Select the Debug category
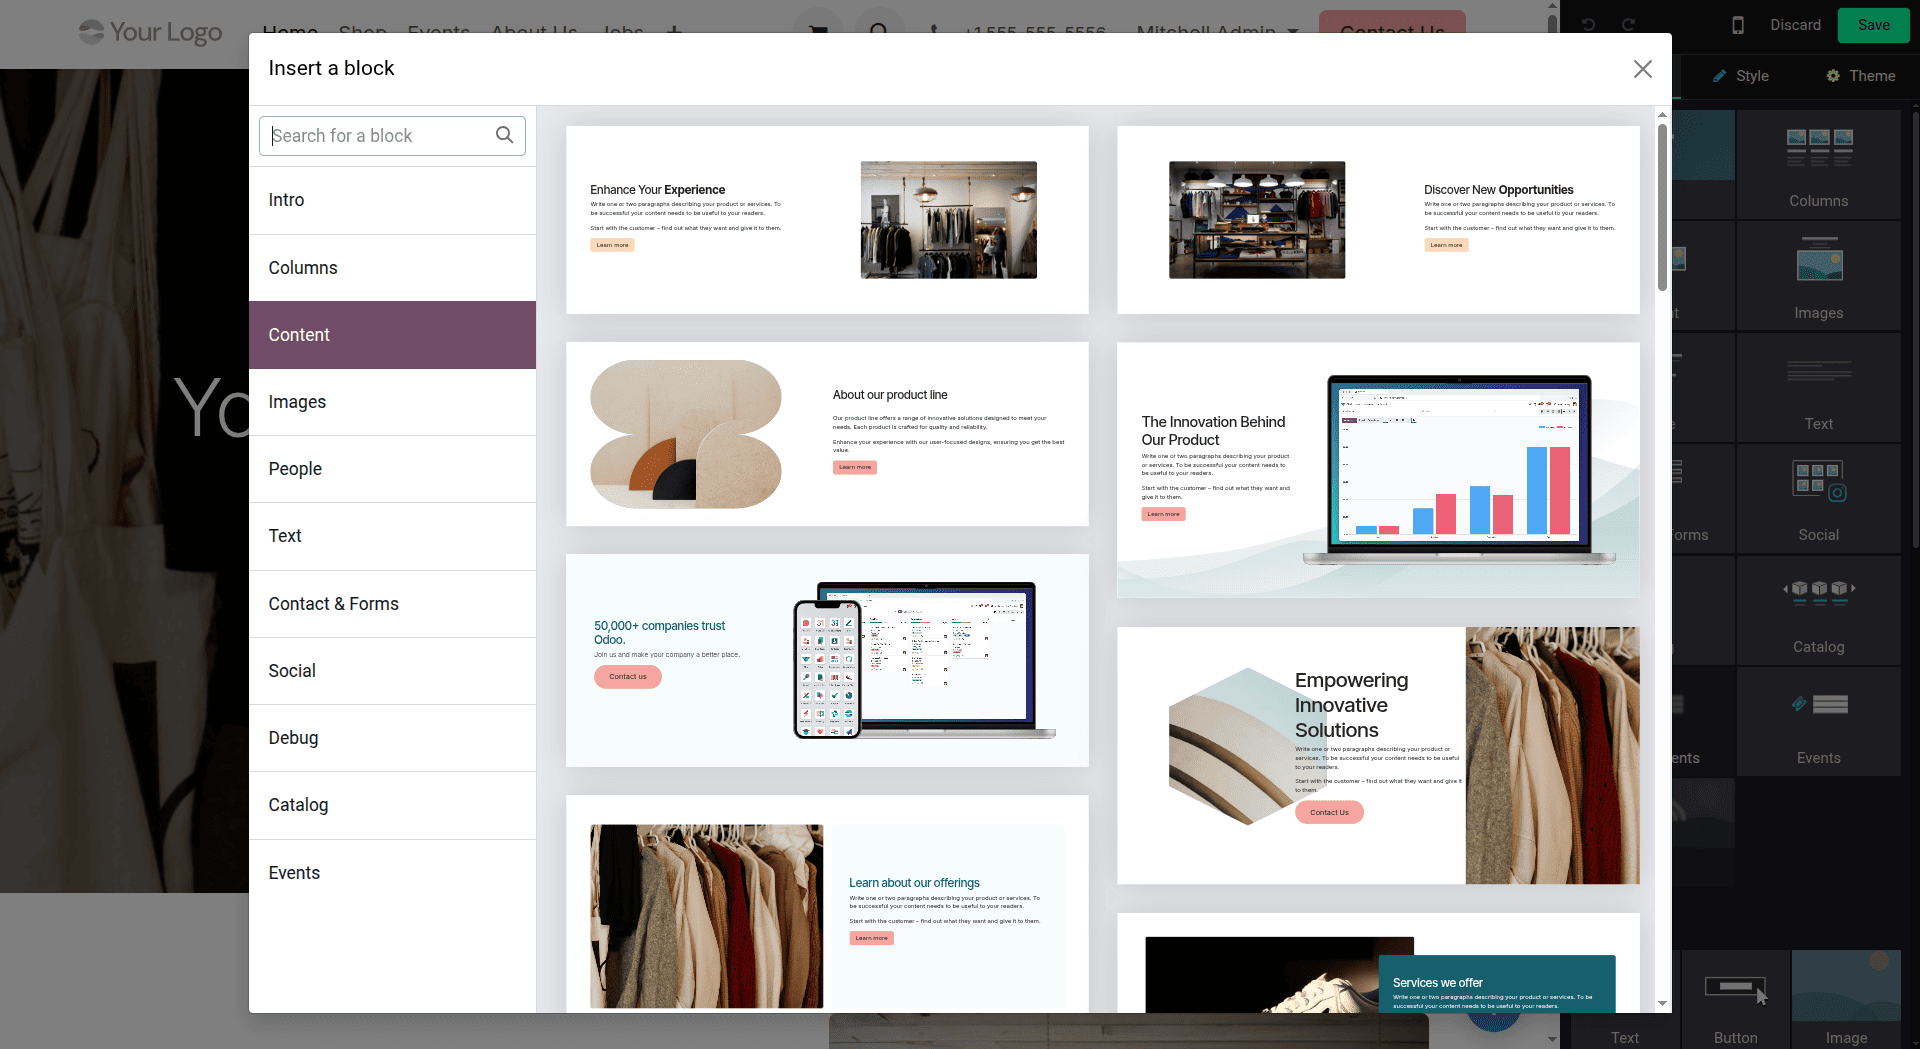 (x=392, y=738)
